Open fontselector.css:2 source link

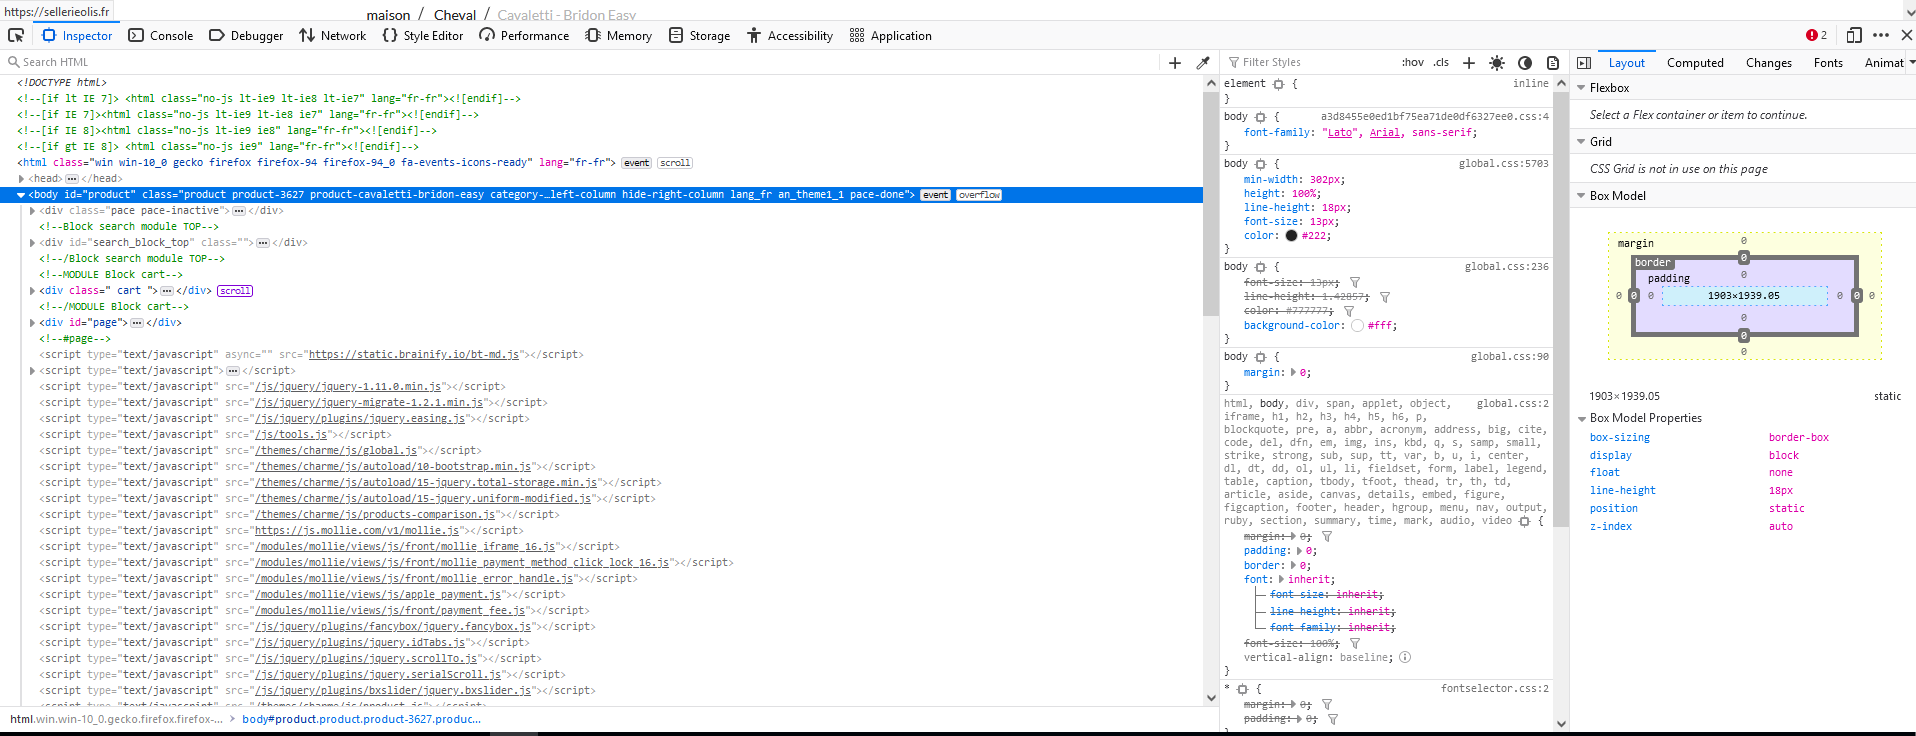1494,689
